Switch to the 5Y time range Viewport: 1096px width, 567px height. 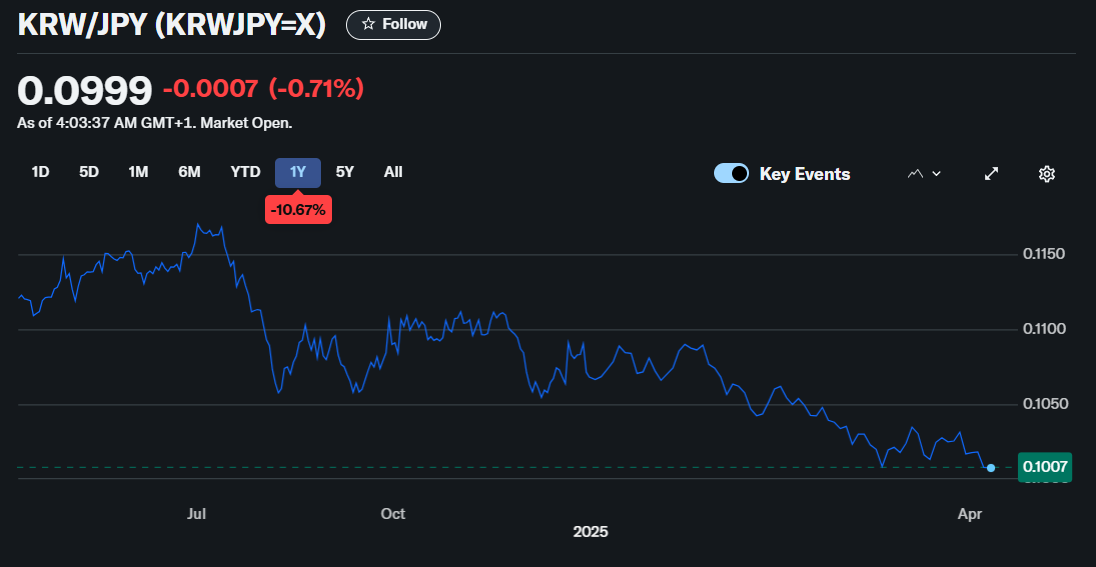(345, 172)
